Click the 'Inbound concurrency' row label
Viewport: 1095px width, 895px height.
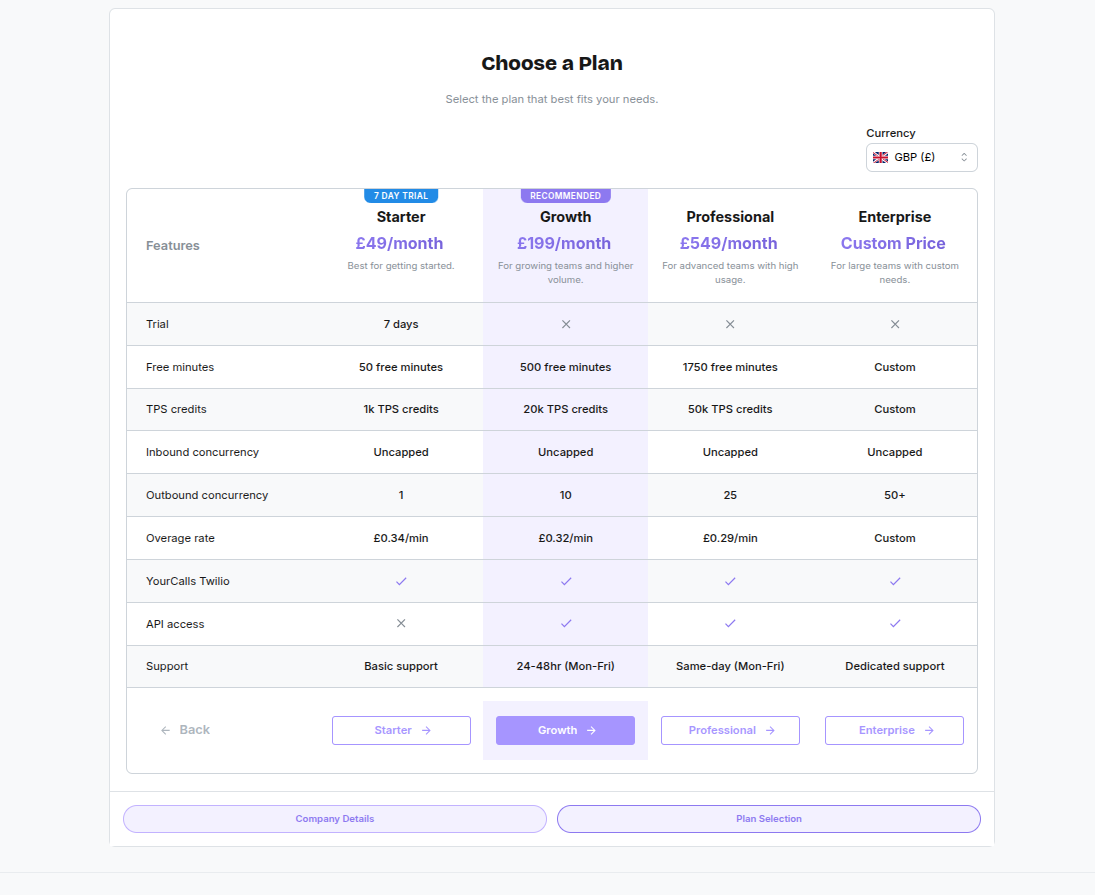point(203,452)
